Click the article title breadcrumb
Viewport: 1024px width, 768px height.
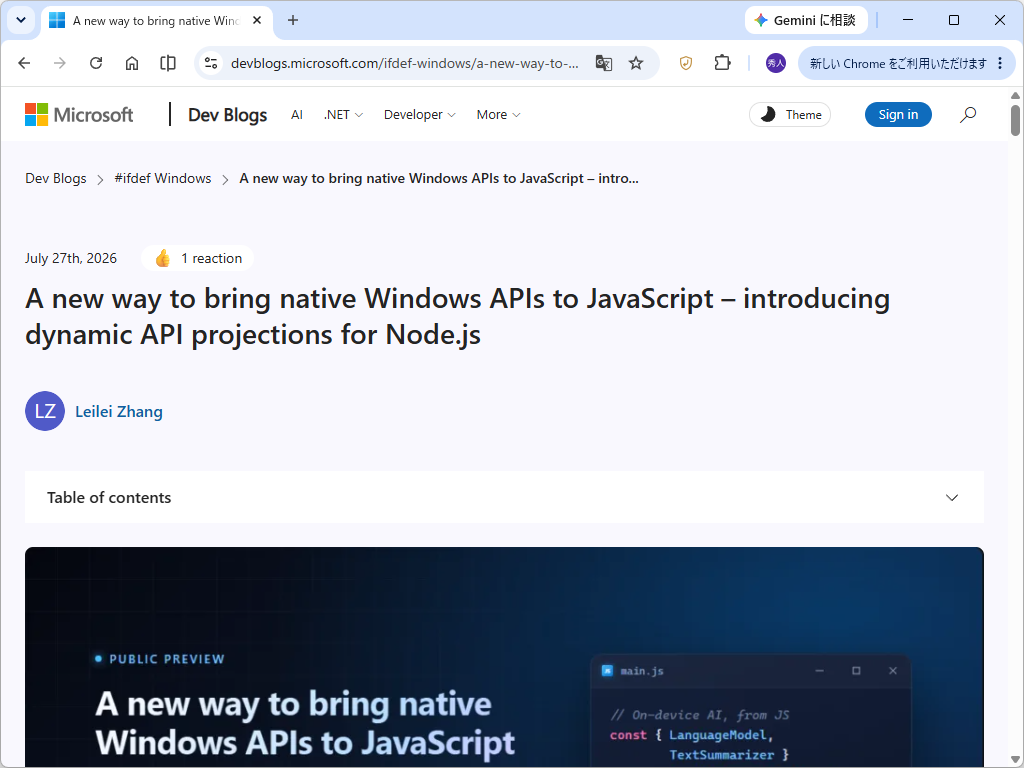[x=439, y=178]
